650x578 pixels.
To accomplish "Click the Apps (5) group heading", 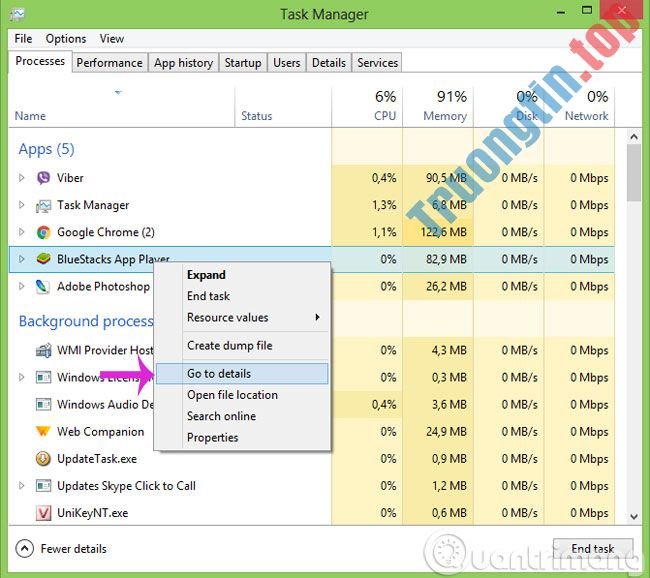I will pos(46,149).
